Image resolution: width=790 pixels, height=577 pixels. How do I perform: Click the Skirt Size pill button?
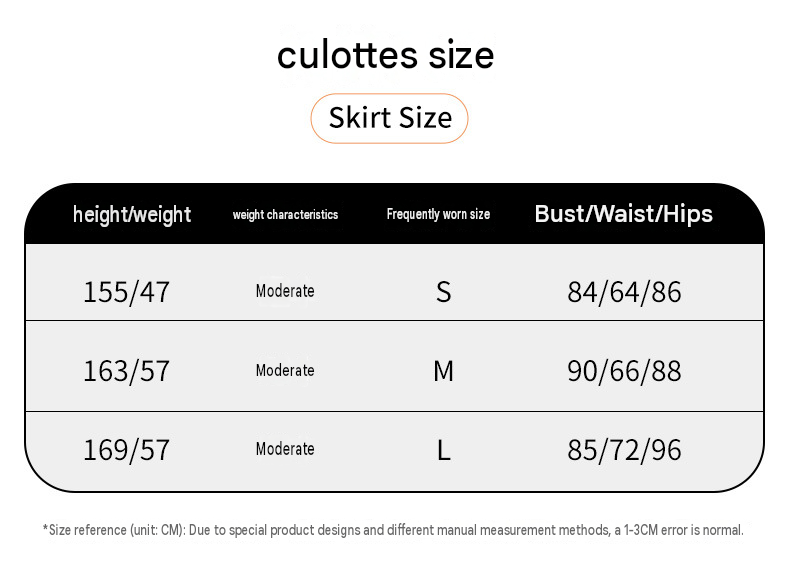(x=389, y=118)
